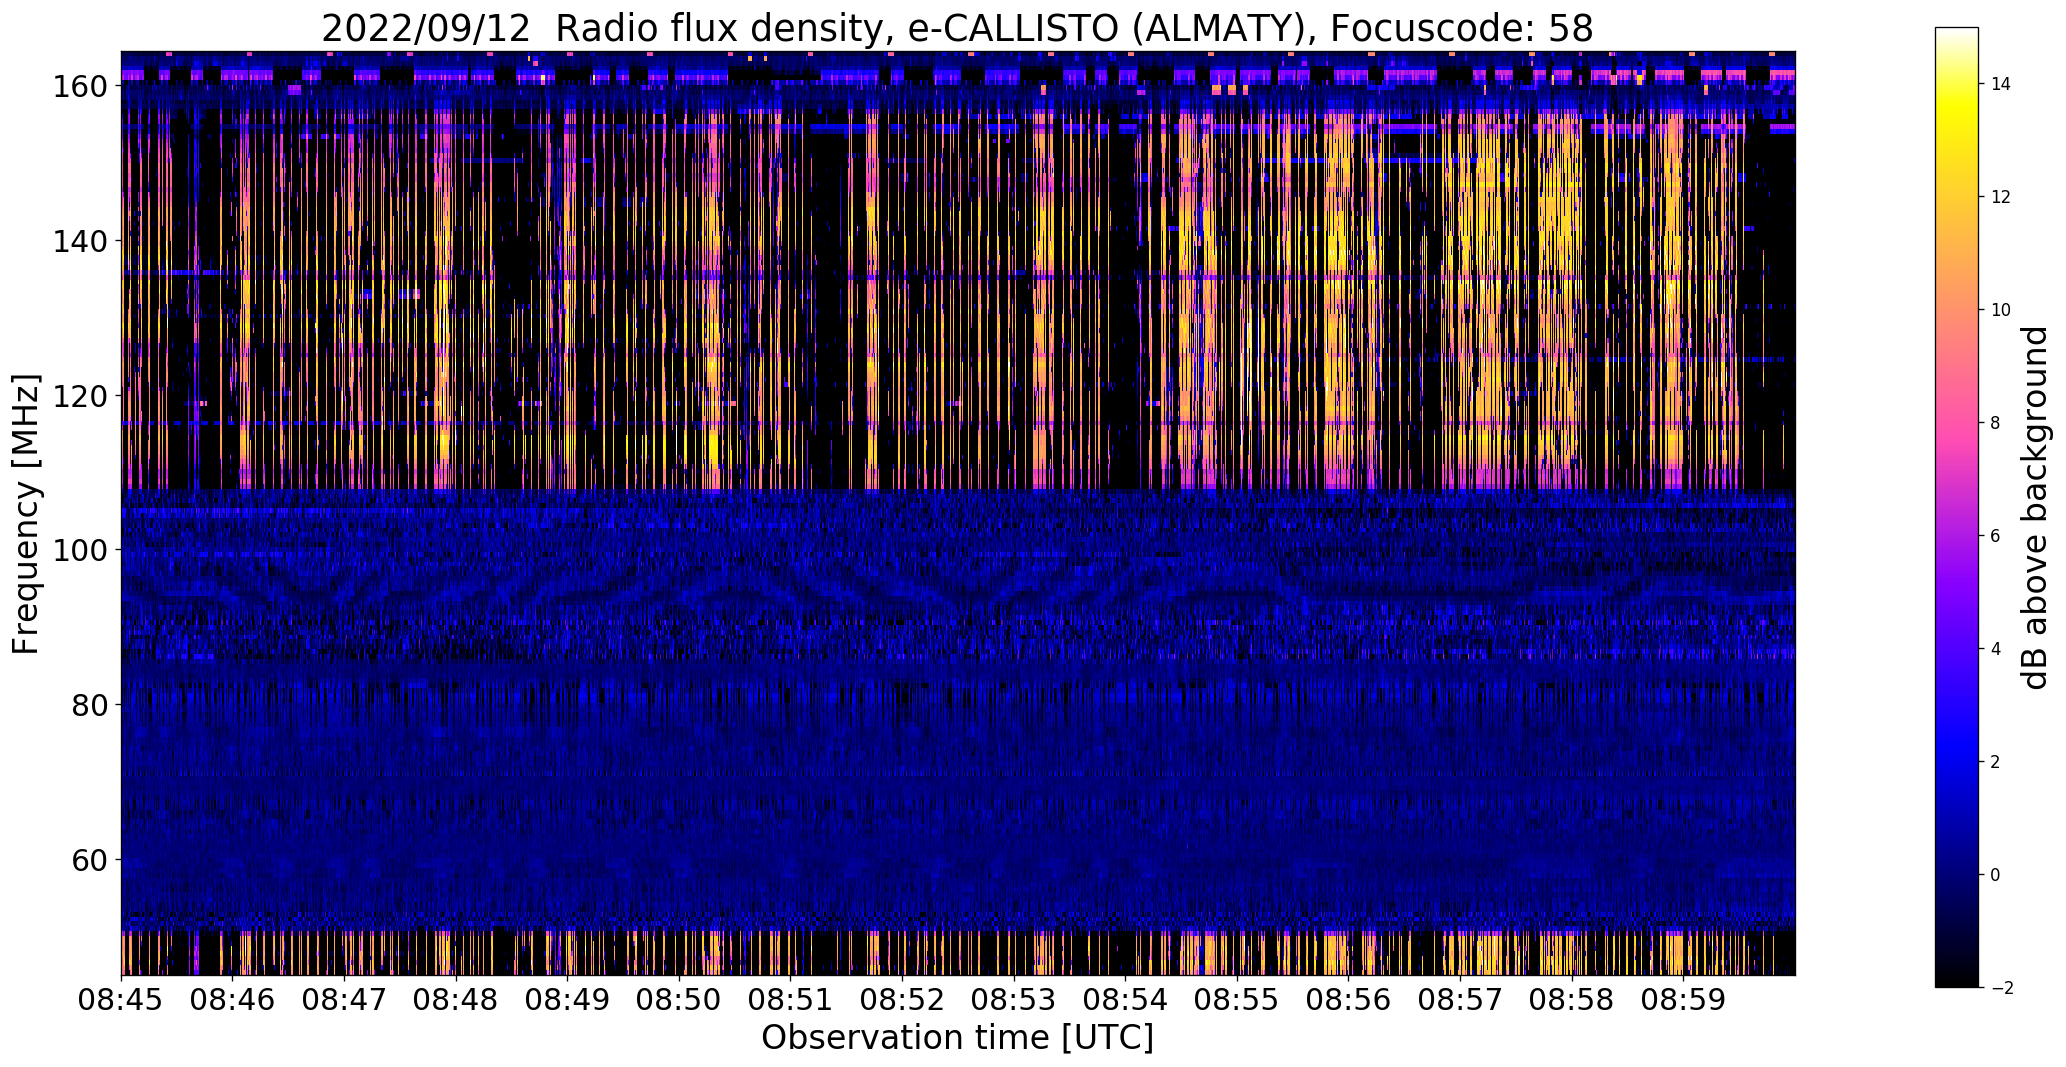The width and height of the screenshot is (2066, 1067).
Task: Click the 08:46 time tick label
Action: coord(233,999)
